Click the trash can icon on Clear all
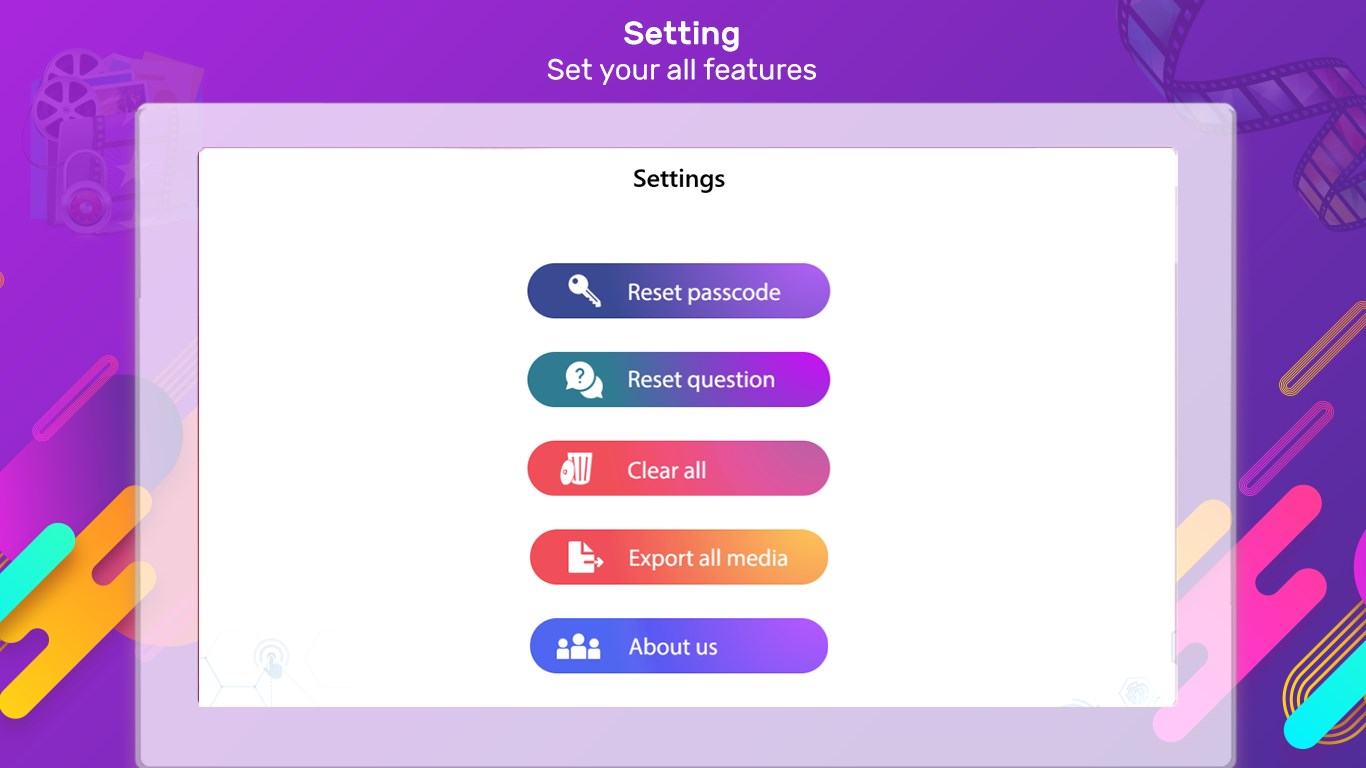This screenshot has height=768, width=1366. [577, 468]
